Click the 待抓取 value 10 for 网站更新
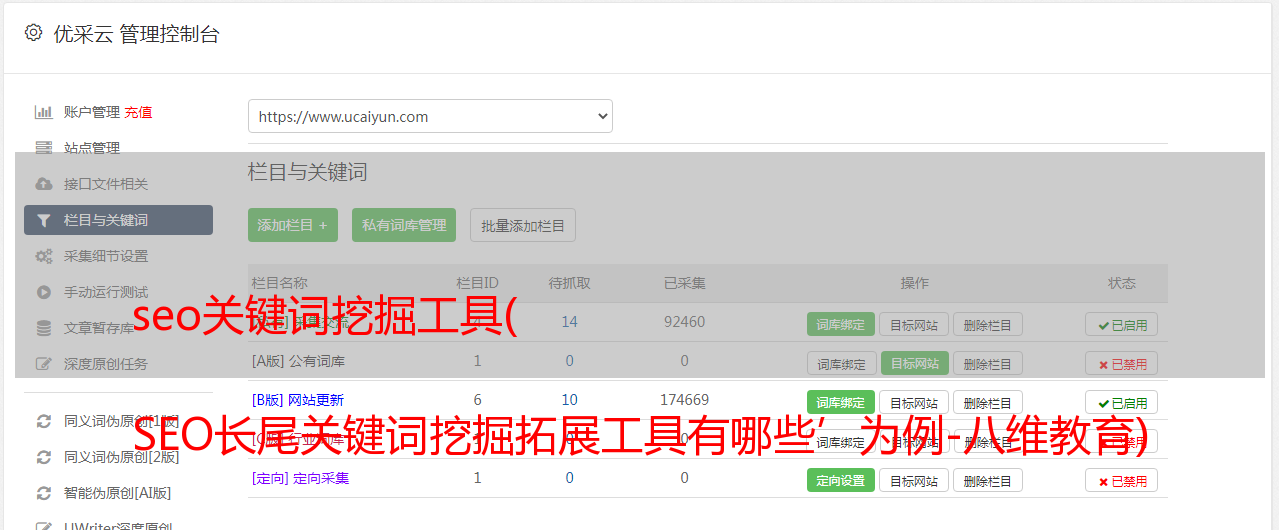 569,400
